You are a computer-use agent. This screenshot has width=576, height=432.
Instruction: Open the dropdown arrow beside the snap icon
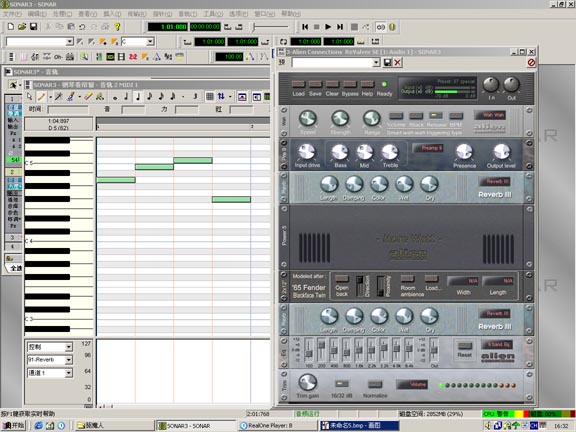[x=230, y=97]
